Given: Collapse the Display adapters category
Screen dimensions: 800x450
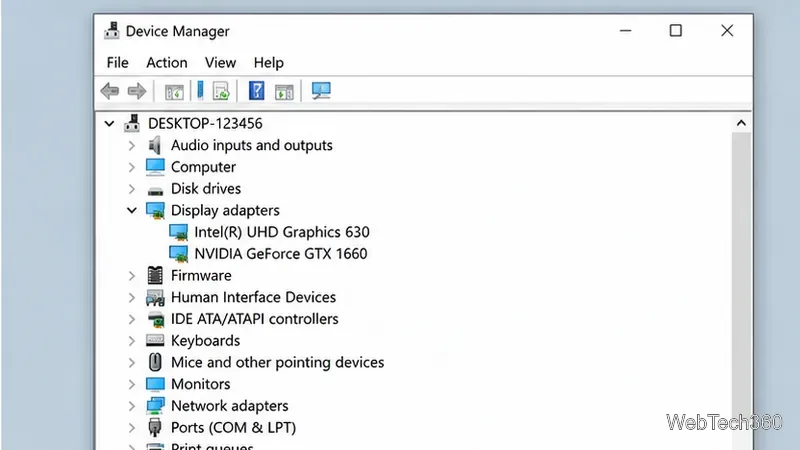Looking at the screenshot, I should point(132,210).
